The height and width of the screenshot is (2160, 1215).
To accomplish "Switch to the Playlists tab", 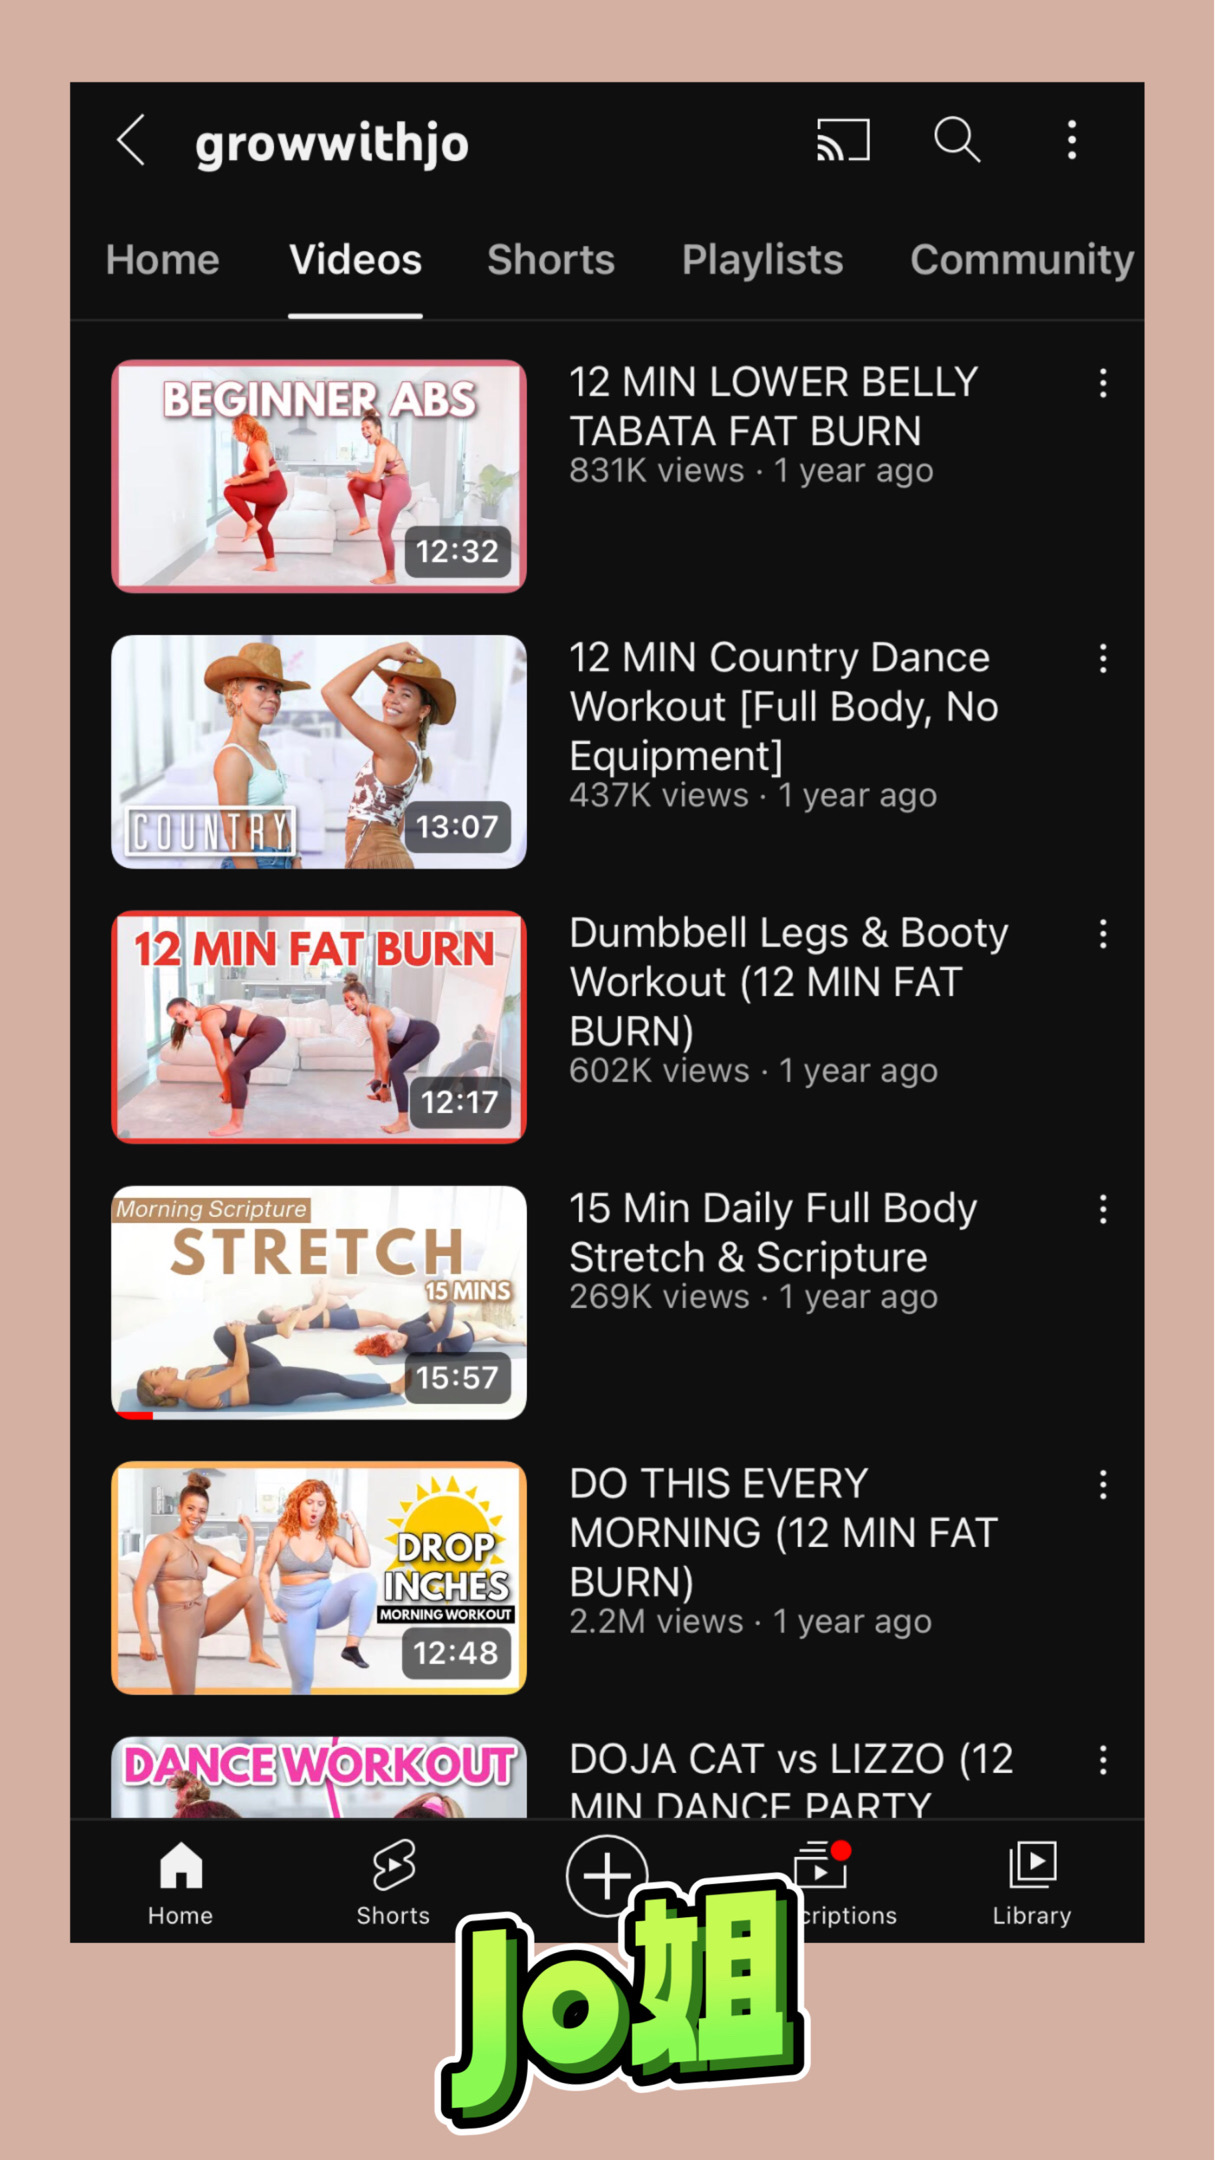I will 762,260.
